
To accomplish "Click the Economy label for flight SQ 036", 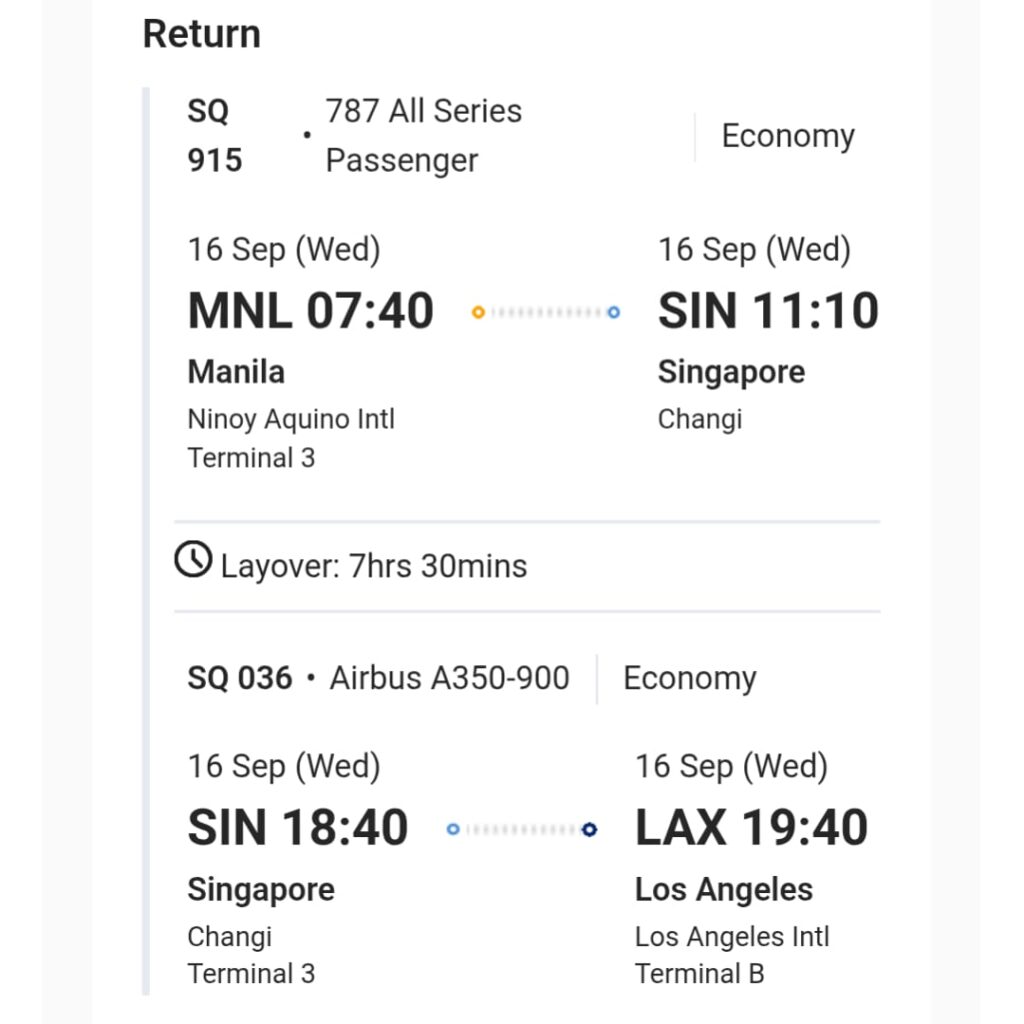I will [x=689, y=678].
